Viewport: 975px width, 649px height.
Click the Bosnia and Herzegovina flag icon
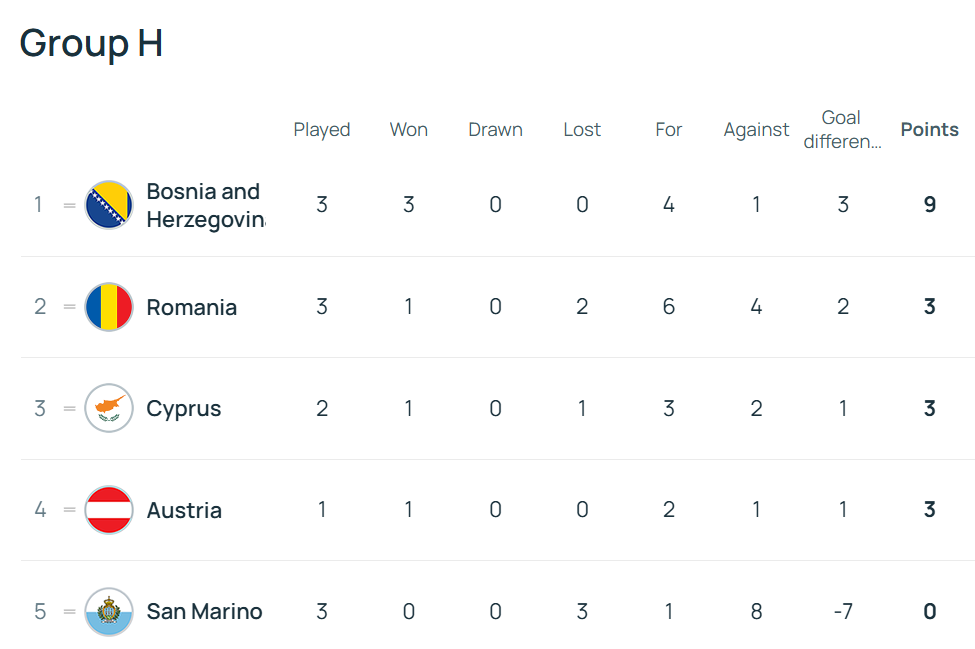(x=109, y=205)
